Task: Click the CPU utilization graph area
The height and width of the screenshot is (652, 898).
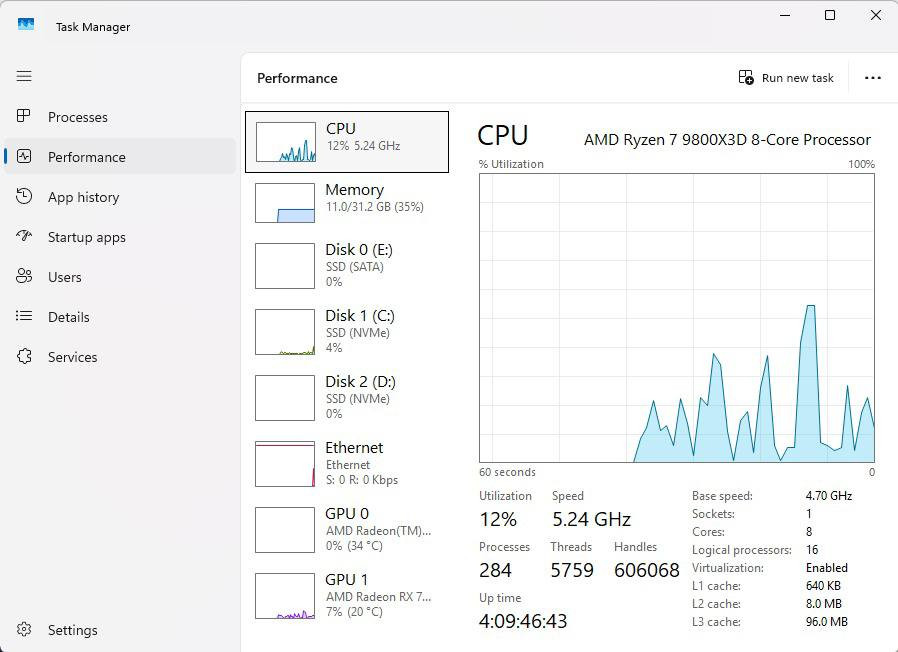Action: pyautogui.click(x=676, y=318)
